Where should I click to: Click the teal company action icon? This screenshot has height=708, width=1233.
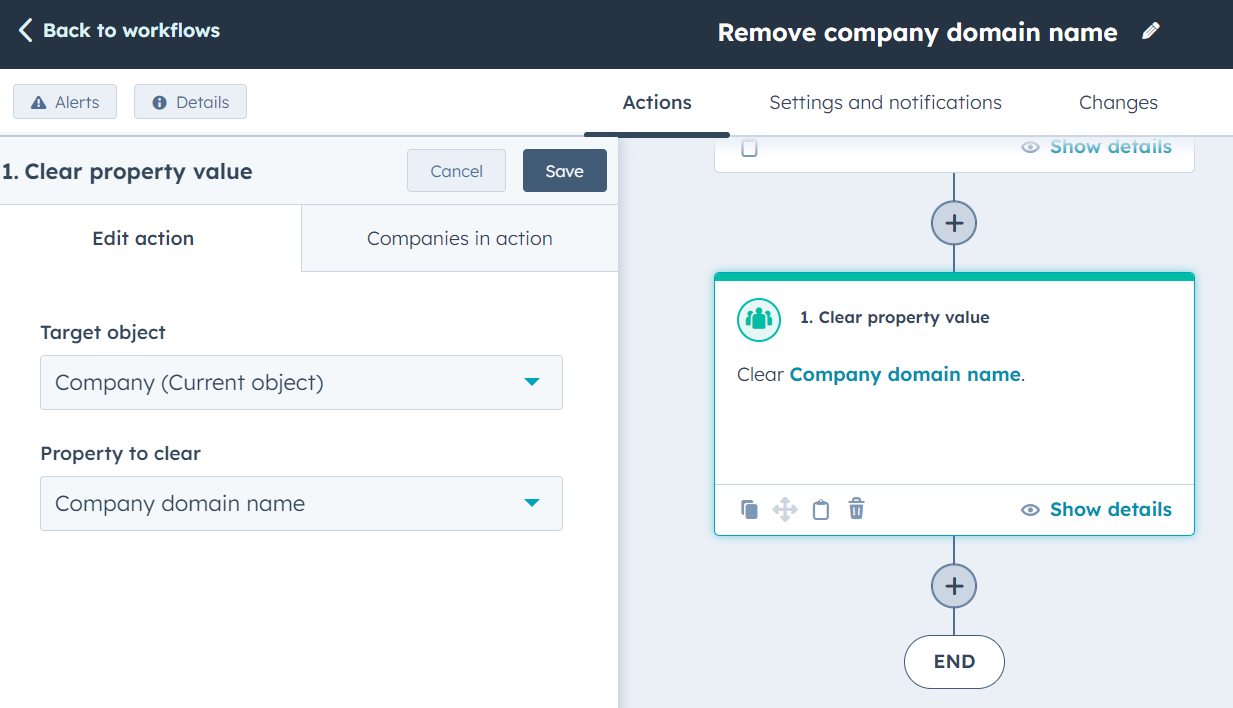point(758,319)
